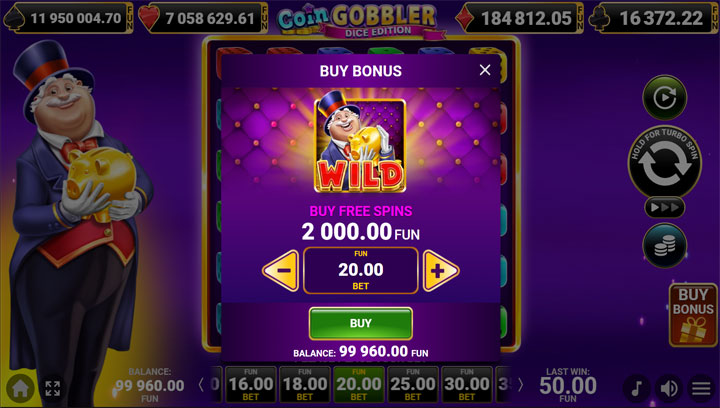720x408 pixels.
Task: Close the Buy Bonus dialog
Action: point(485,70)
